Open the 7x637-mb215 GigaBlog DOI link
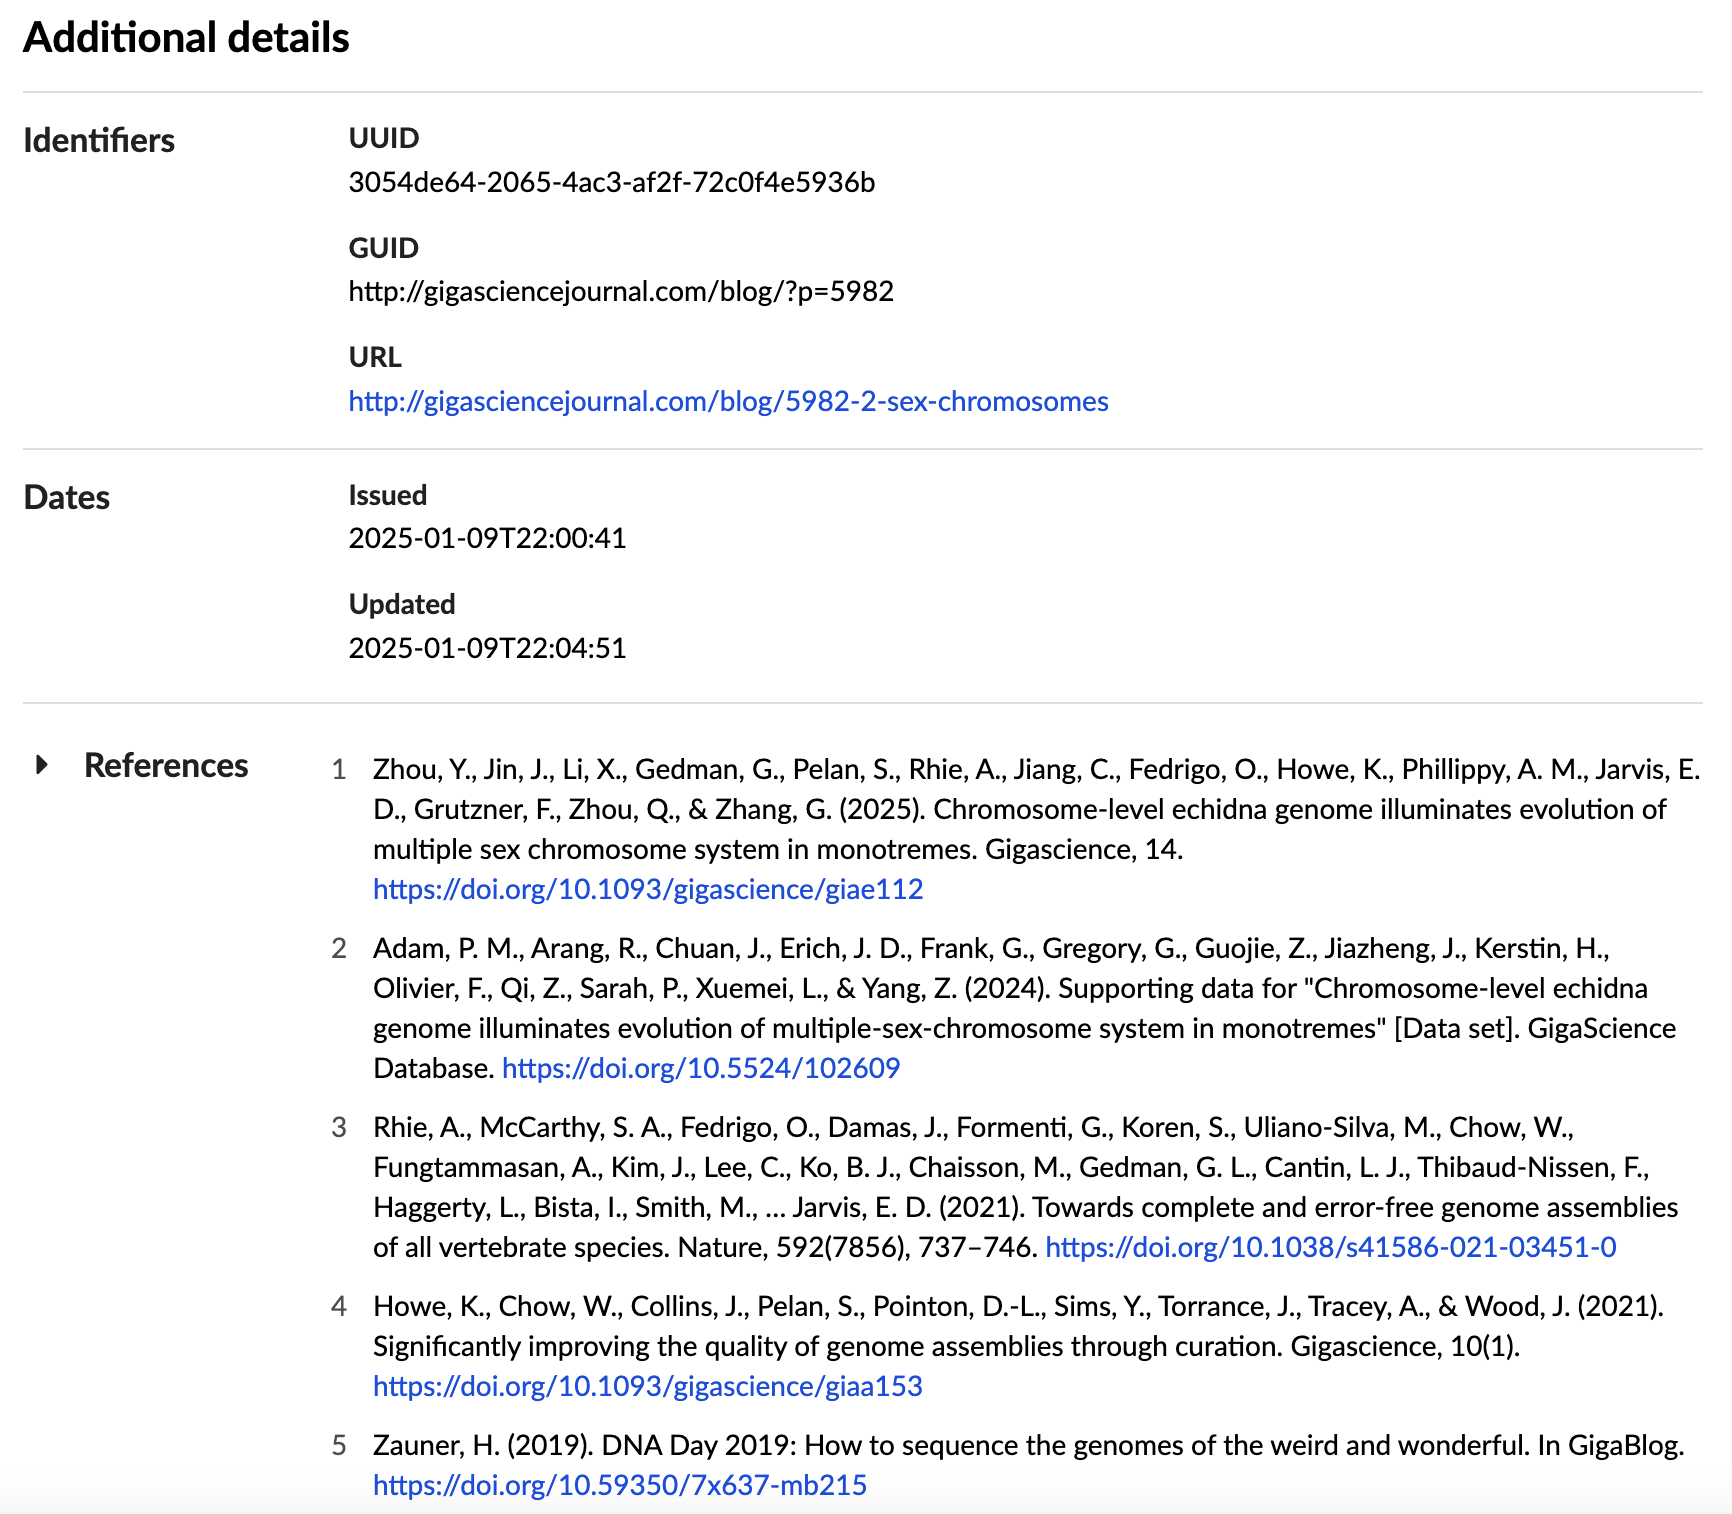1732x1514 pixels. 620,1485
